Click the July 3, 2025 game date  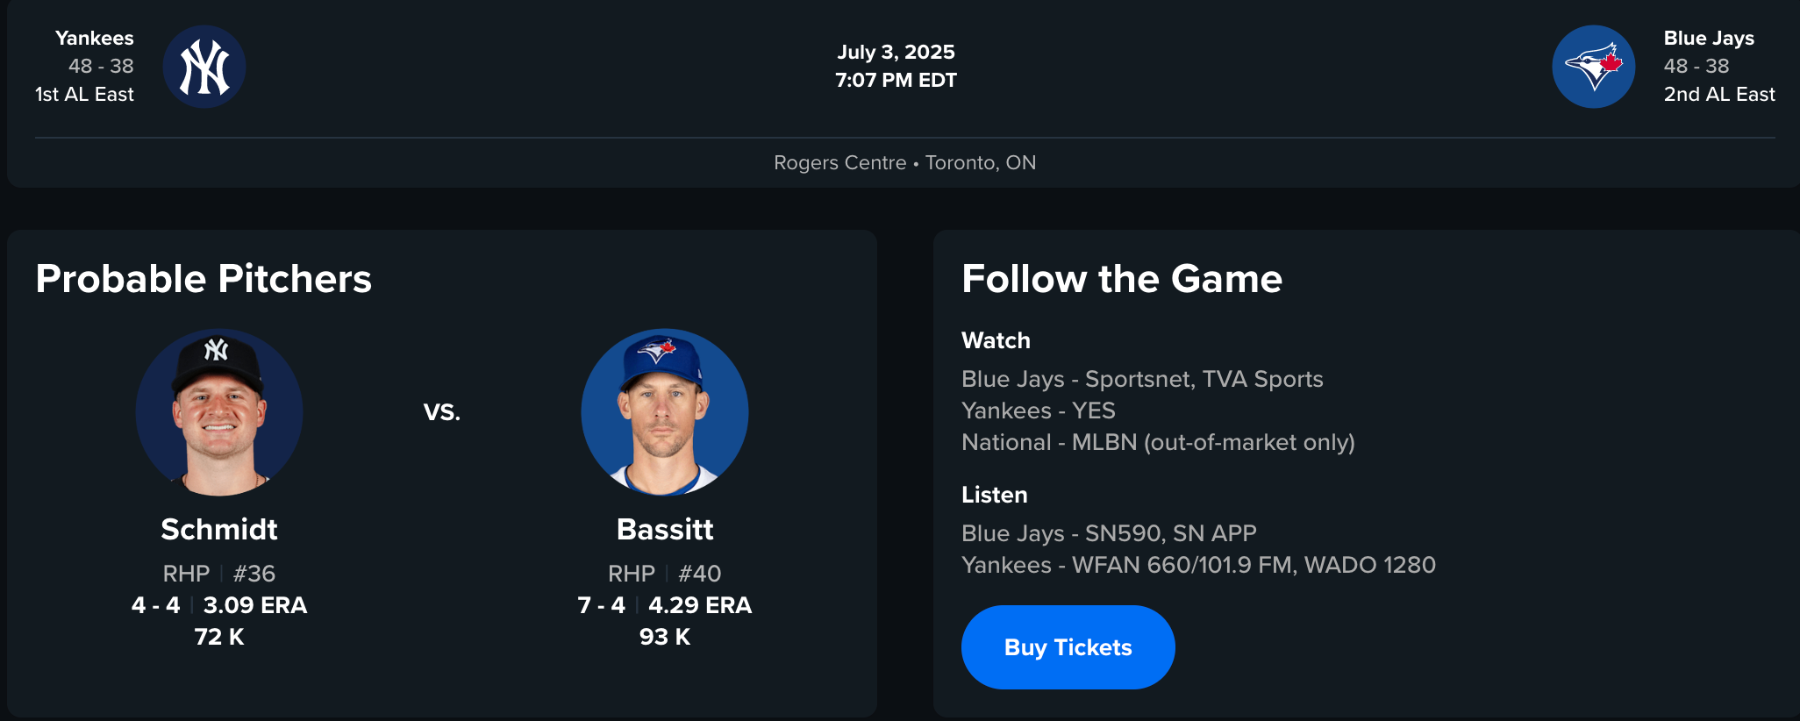(896, 52)
